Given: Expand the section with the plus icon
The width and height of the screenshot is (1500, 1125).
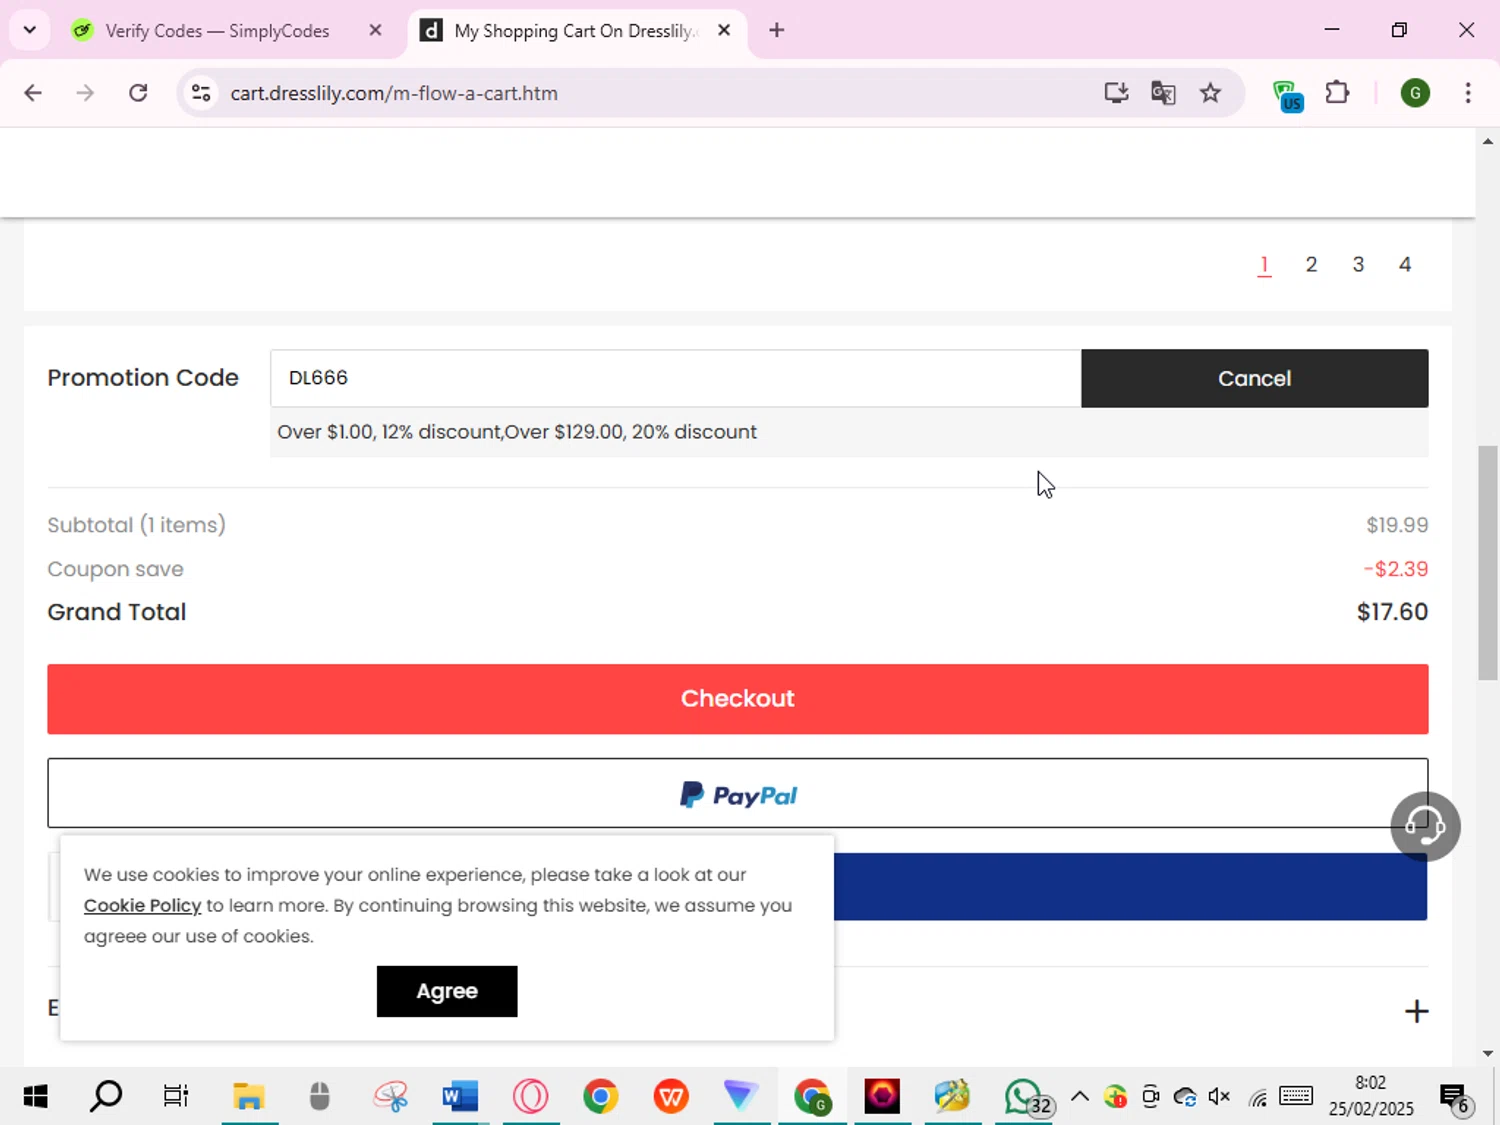Looking at the screenshot, I should pos(1416,1011).
